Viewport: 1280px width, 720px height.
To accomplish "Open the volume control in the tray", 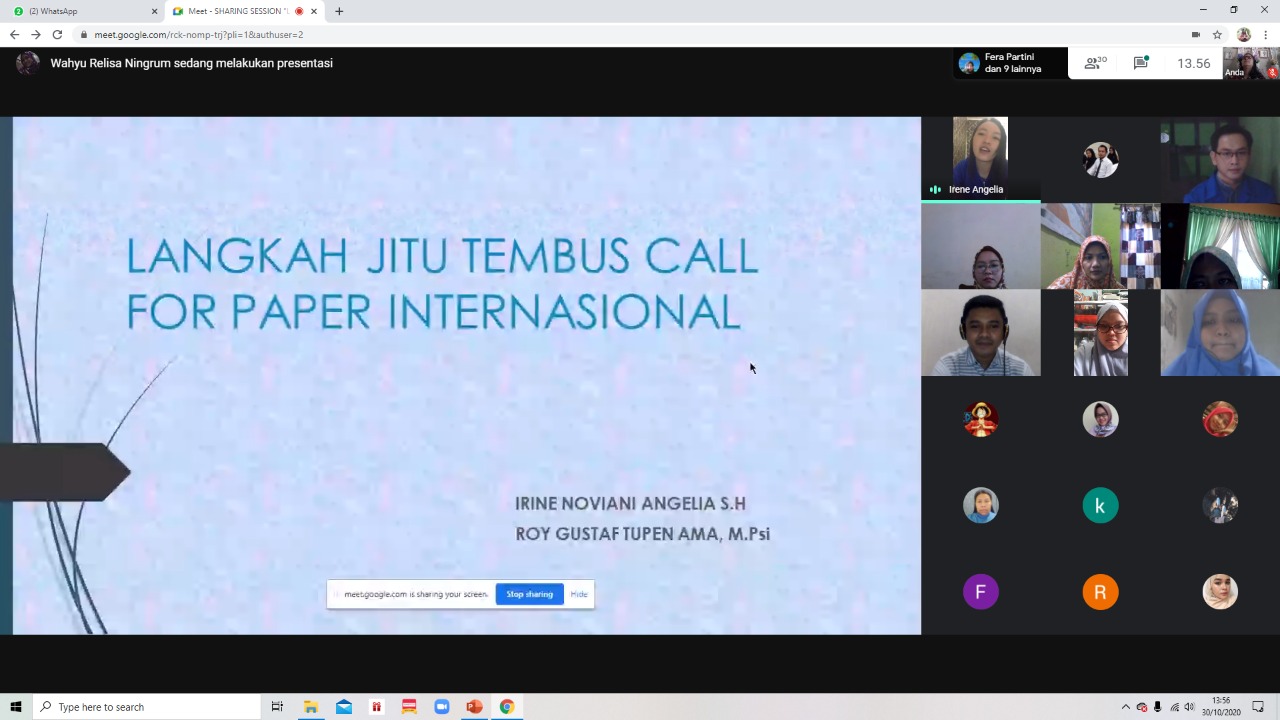I will (x=1189, y=707).
